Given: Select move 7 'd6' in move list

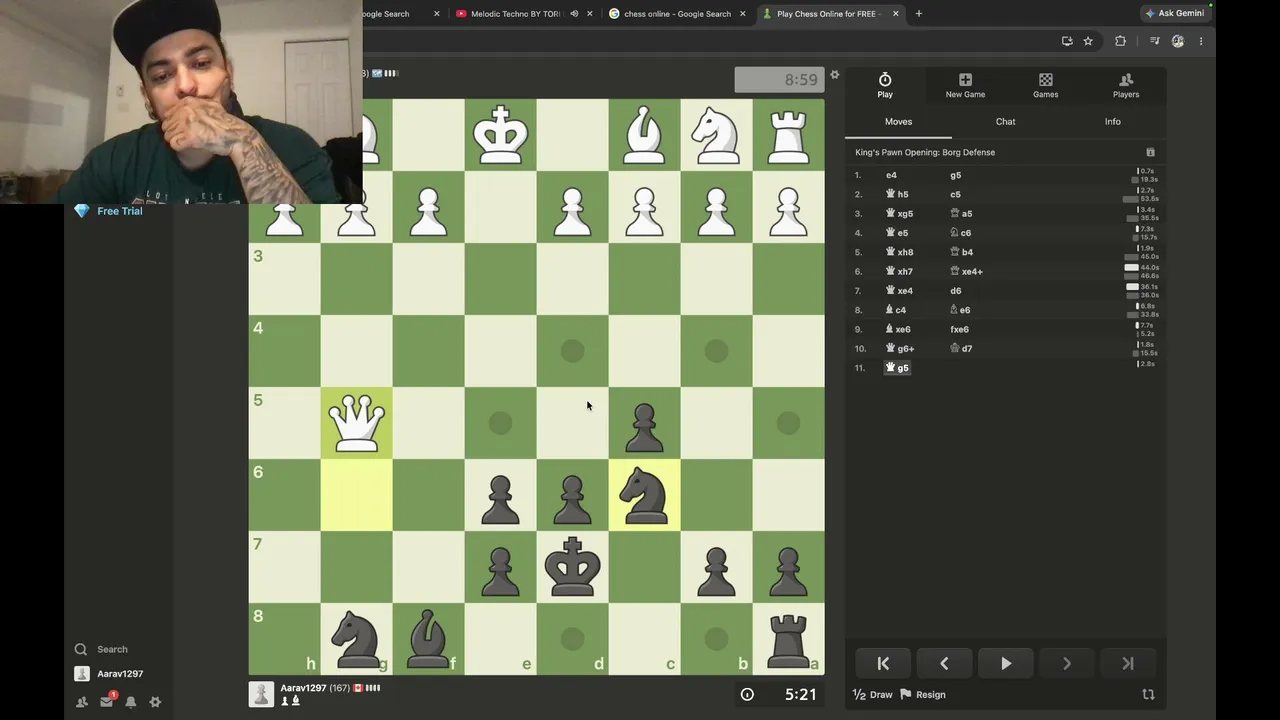Looking at the screenshot, I should click(x=955, y=291).
